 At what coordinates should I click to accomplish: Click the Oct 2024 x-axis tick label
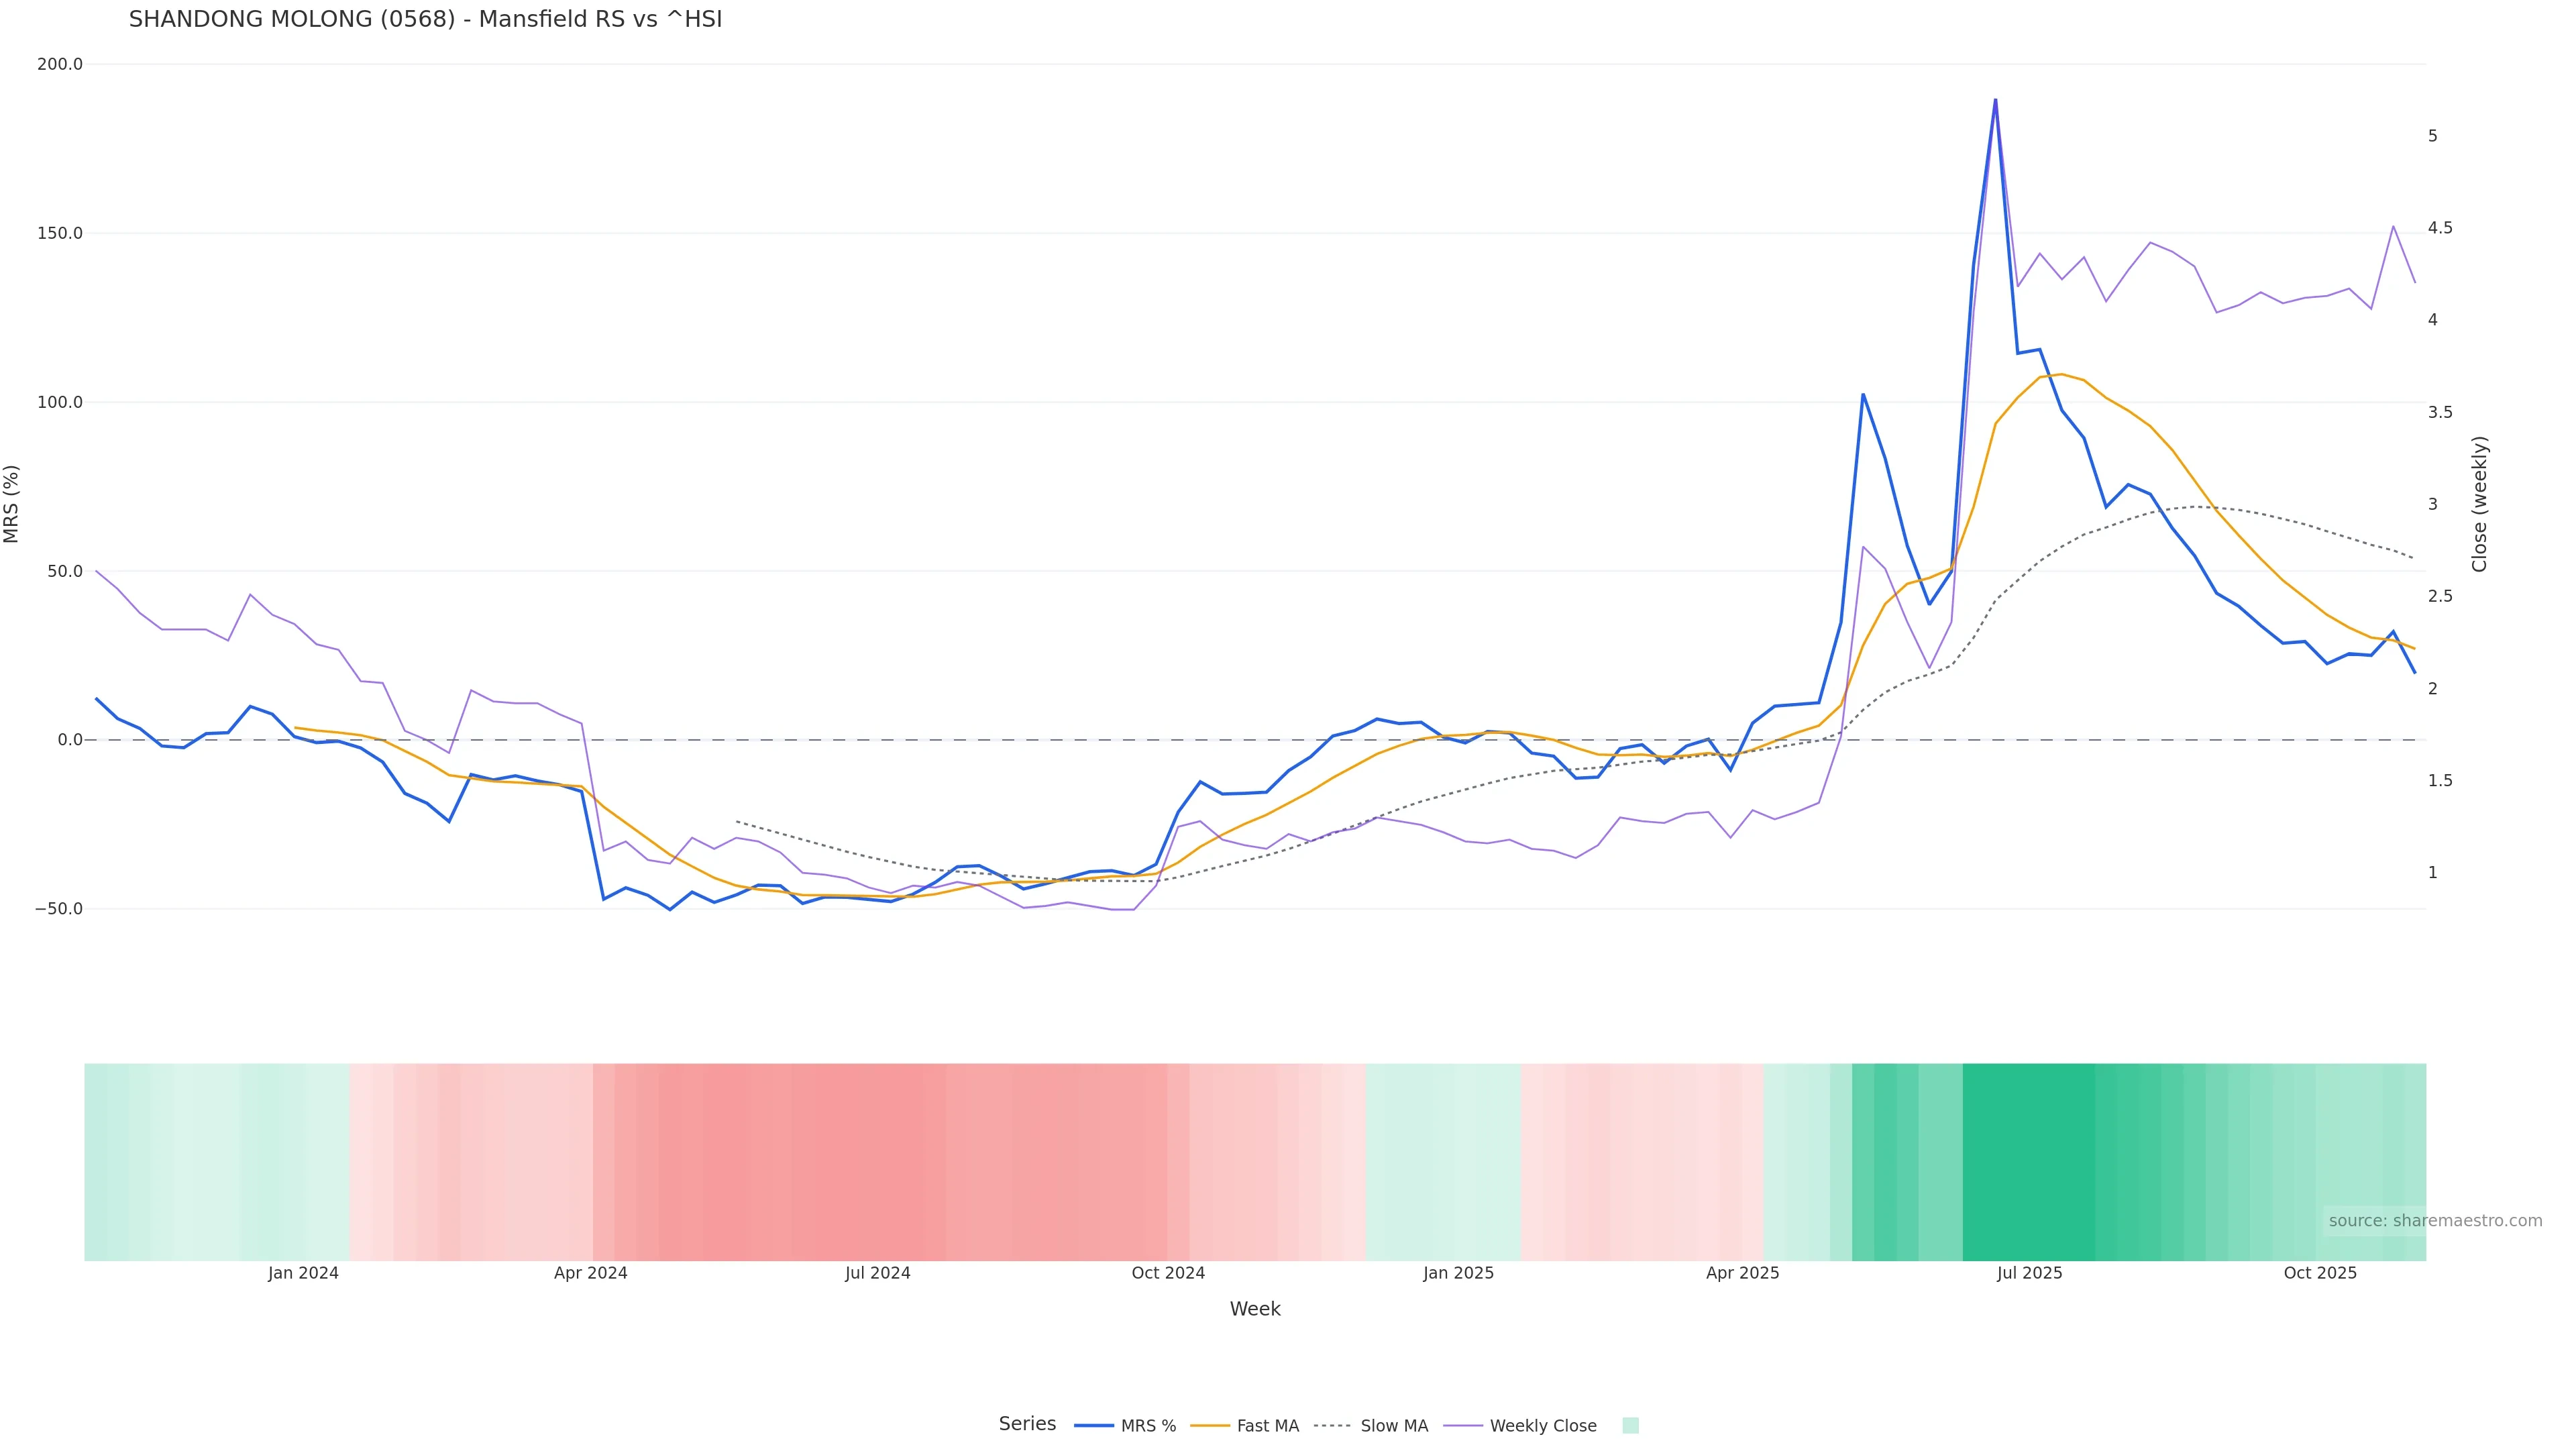pos(1168,1273)
